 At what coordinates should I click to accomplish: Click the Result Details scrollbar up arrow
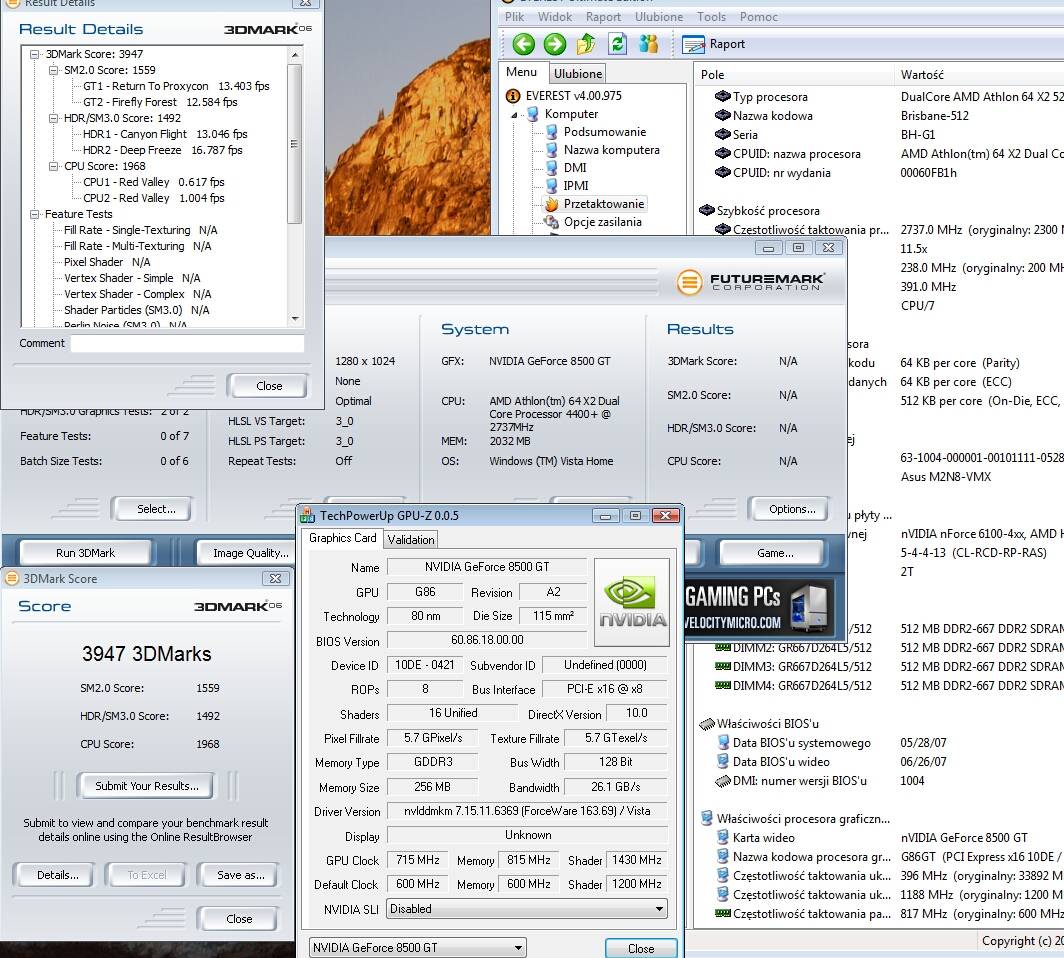[295, 54]
